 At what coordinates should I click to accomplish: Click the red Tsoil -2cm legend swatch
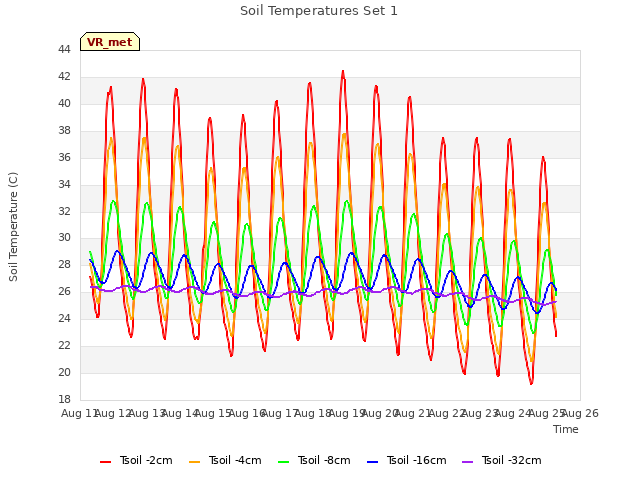[105, 462]
